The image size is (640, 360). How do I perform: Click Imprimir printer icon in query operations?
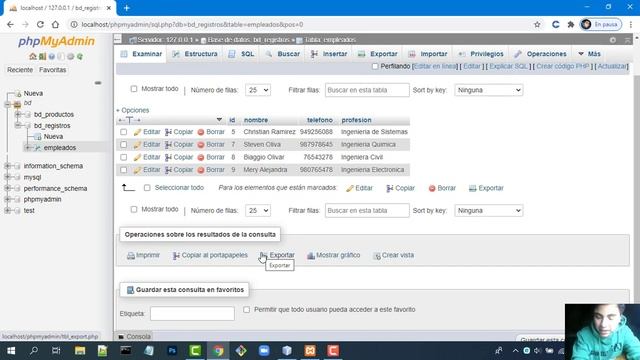131,256
